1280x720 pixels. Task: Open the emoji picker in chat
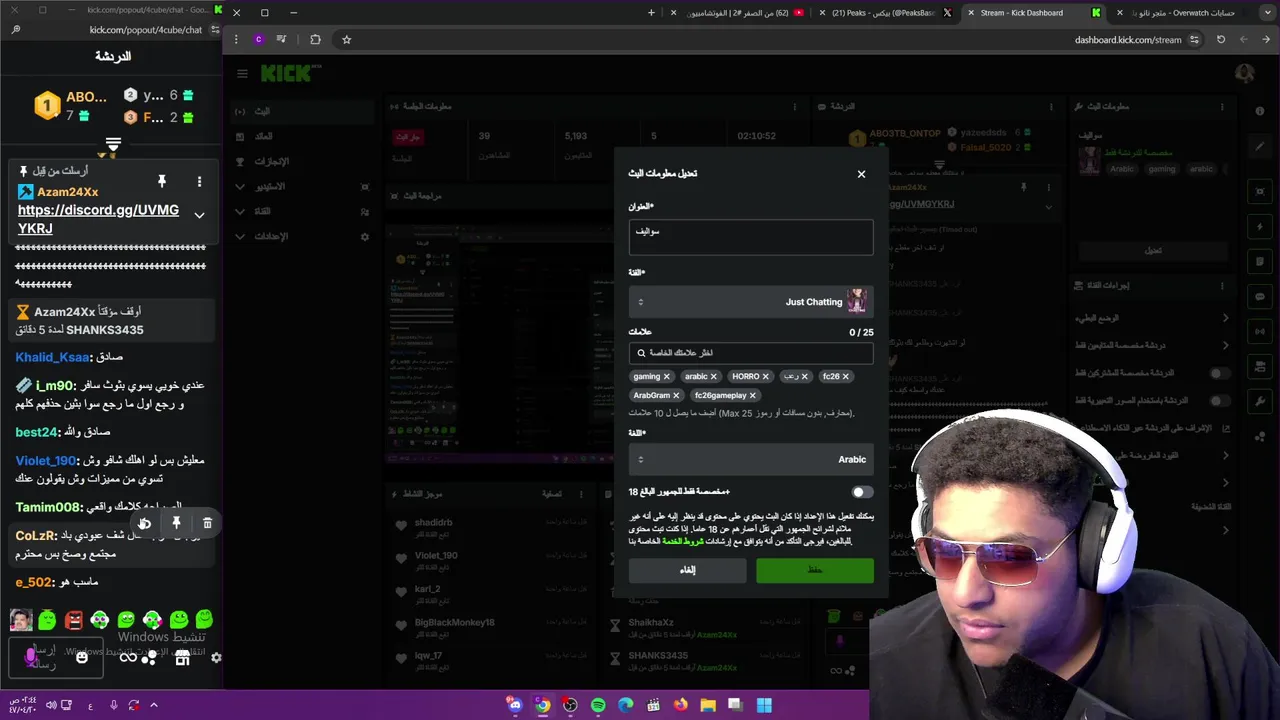tap(82, 657)
